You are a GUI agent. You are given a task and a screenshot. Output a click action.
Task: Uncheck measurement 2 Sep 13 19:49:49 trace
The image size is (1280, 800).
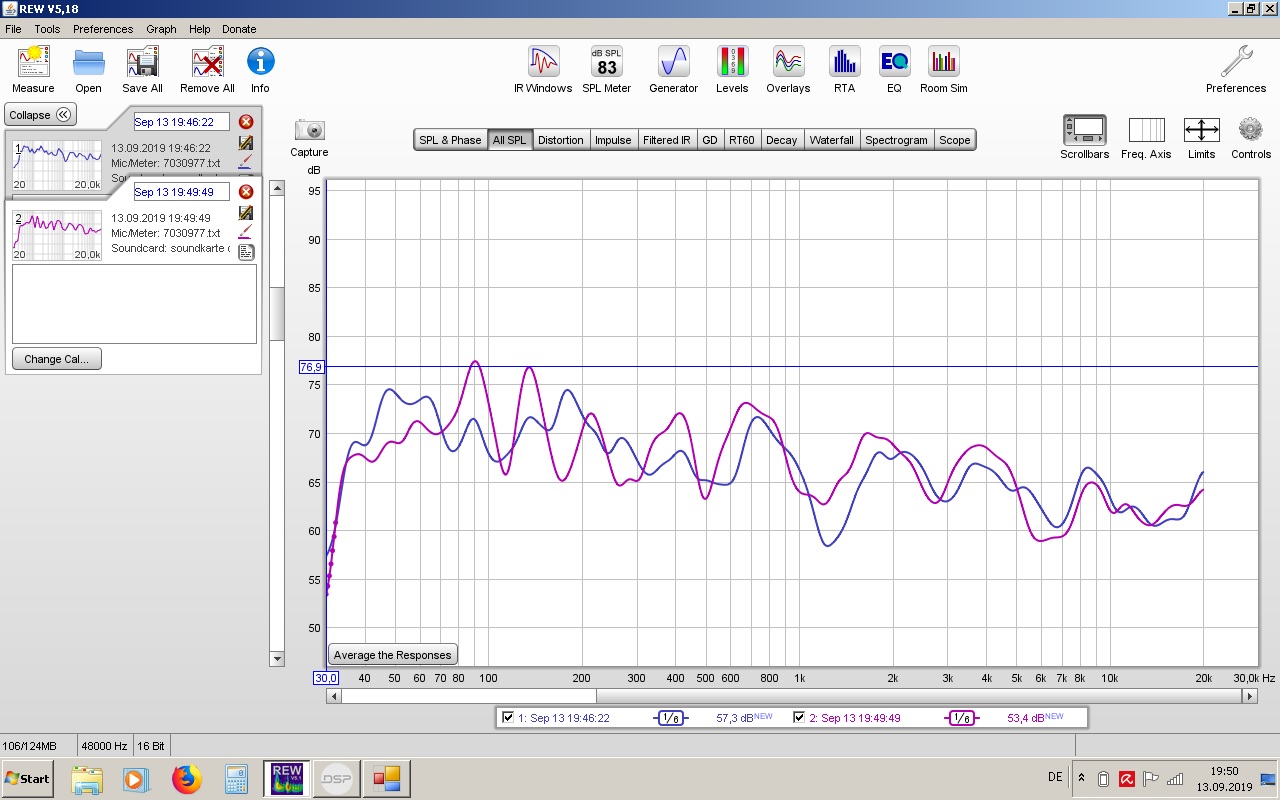800,717
